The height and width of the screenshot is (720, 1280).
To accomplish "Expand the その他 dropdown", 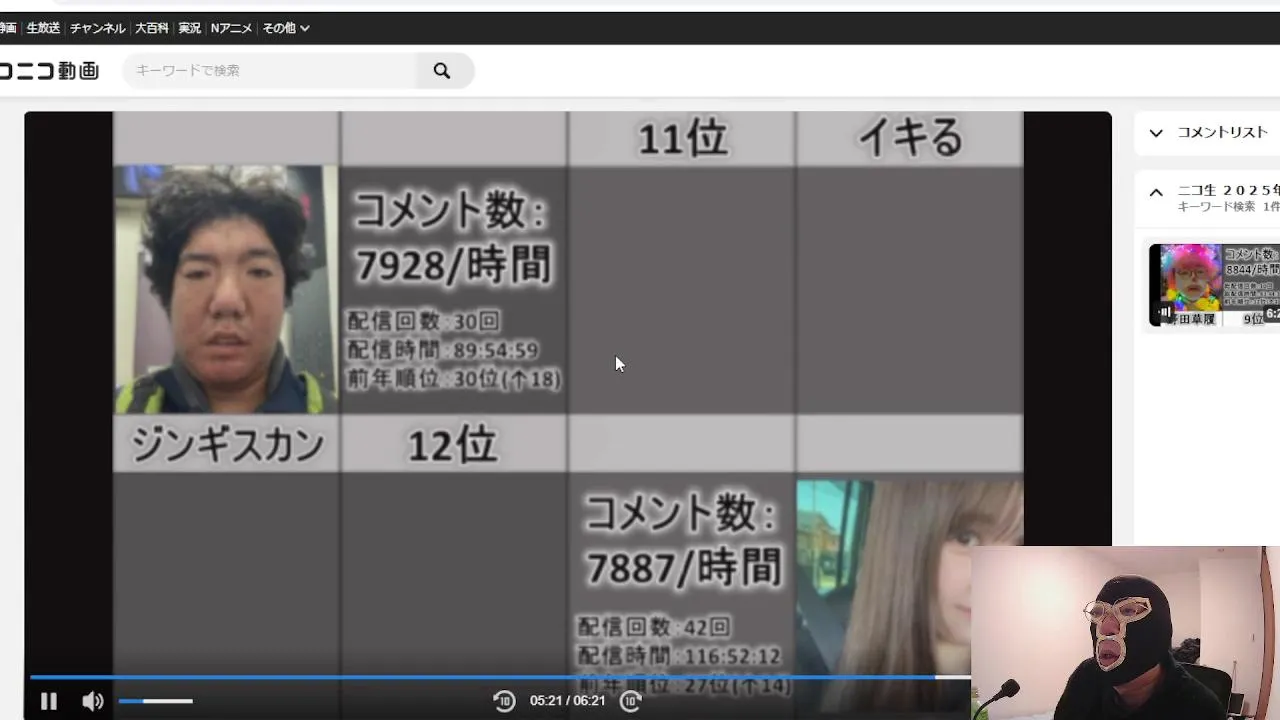I will [x=286, y=28].
